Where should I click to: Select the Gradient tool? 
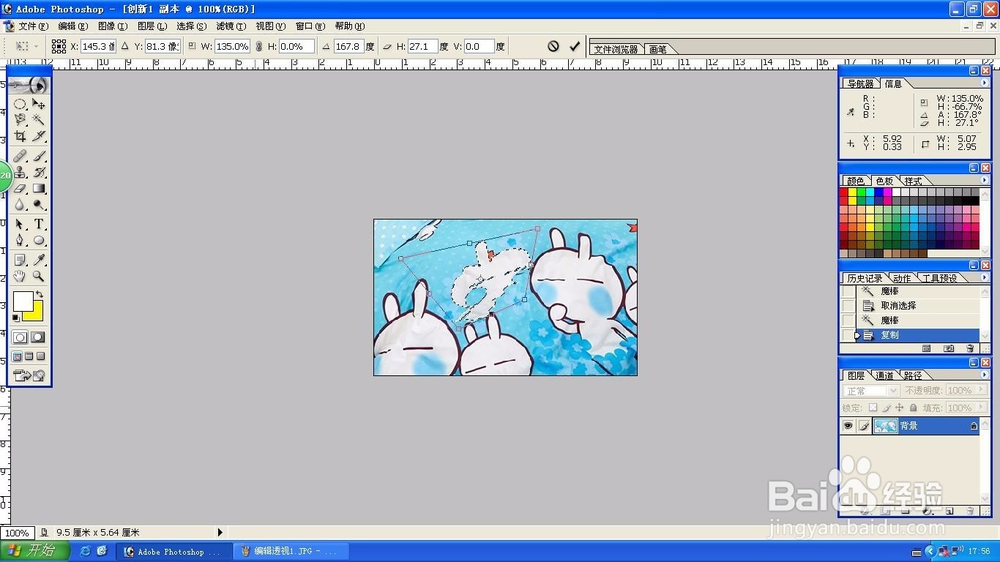39,188
